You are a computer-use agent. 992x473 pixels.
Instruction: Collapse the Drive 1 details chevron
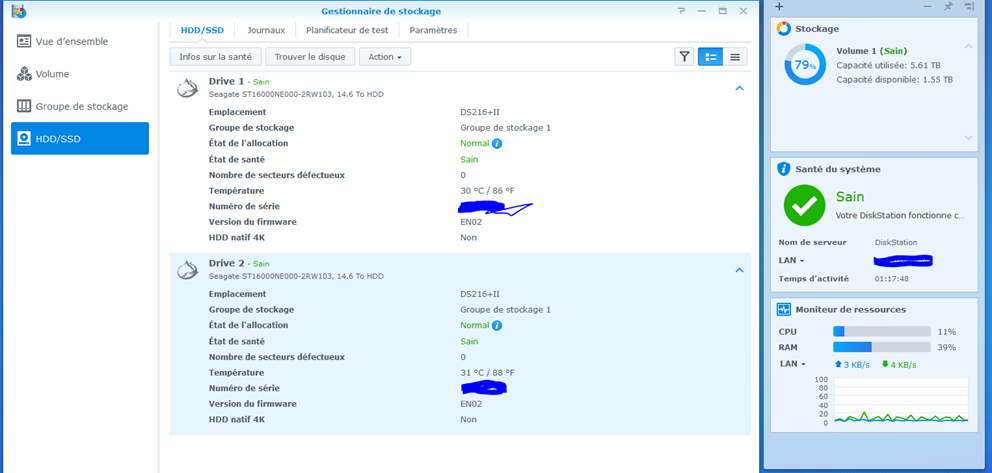click(739, 89)
